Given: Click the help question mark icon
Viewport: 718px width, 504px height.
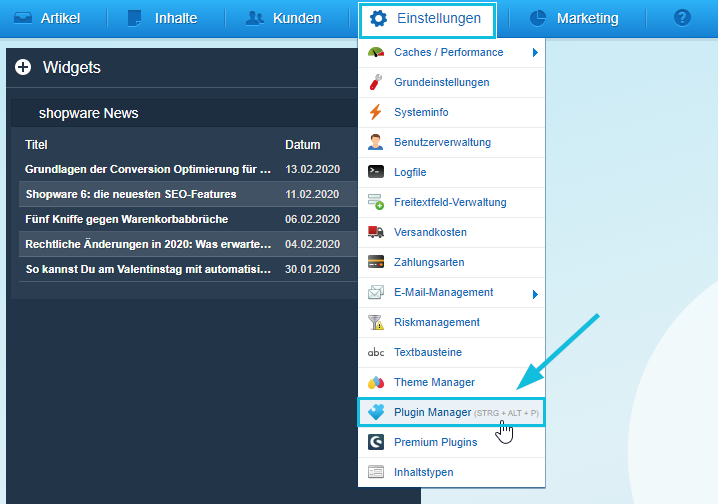Looking at the screenshot, I should pos(682,18).
